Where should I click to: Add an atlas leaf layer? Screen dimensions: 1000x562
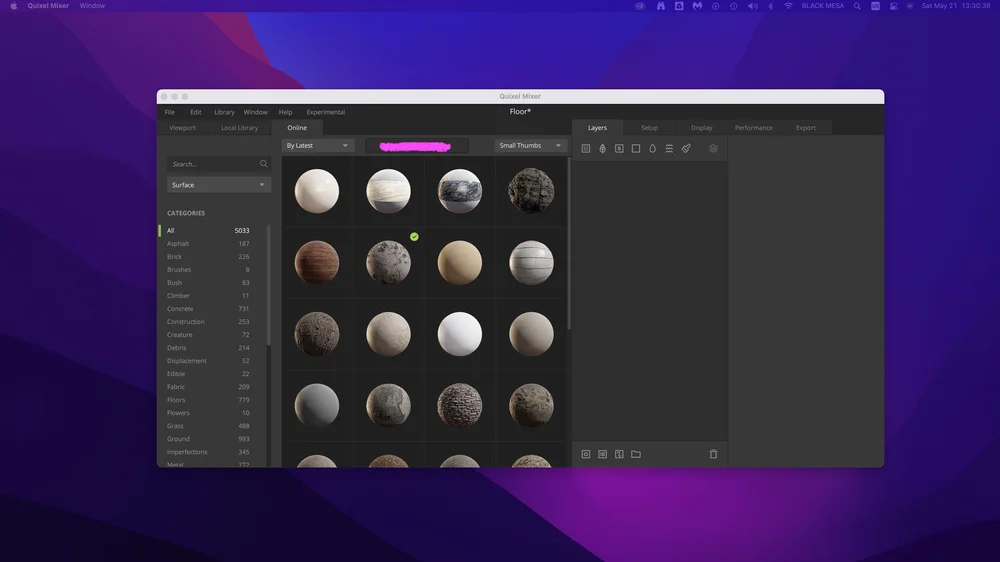click(602, 149)
